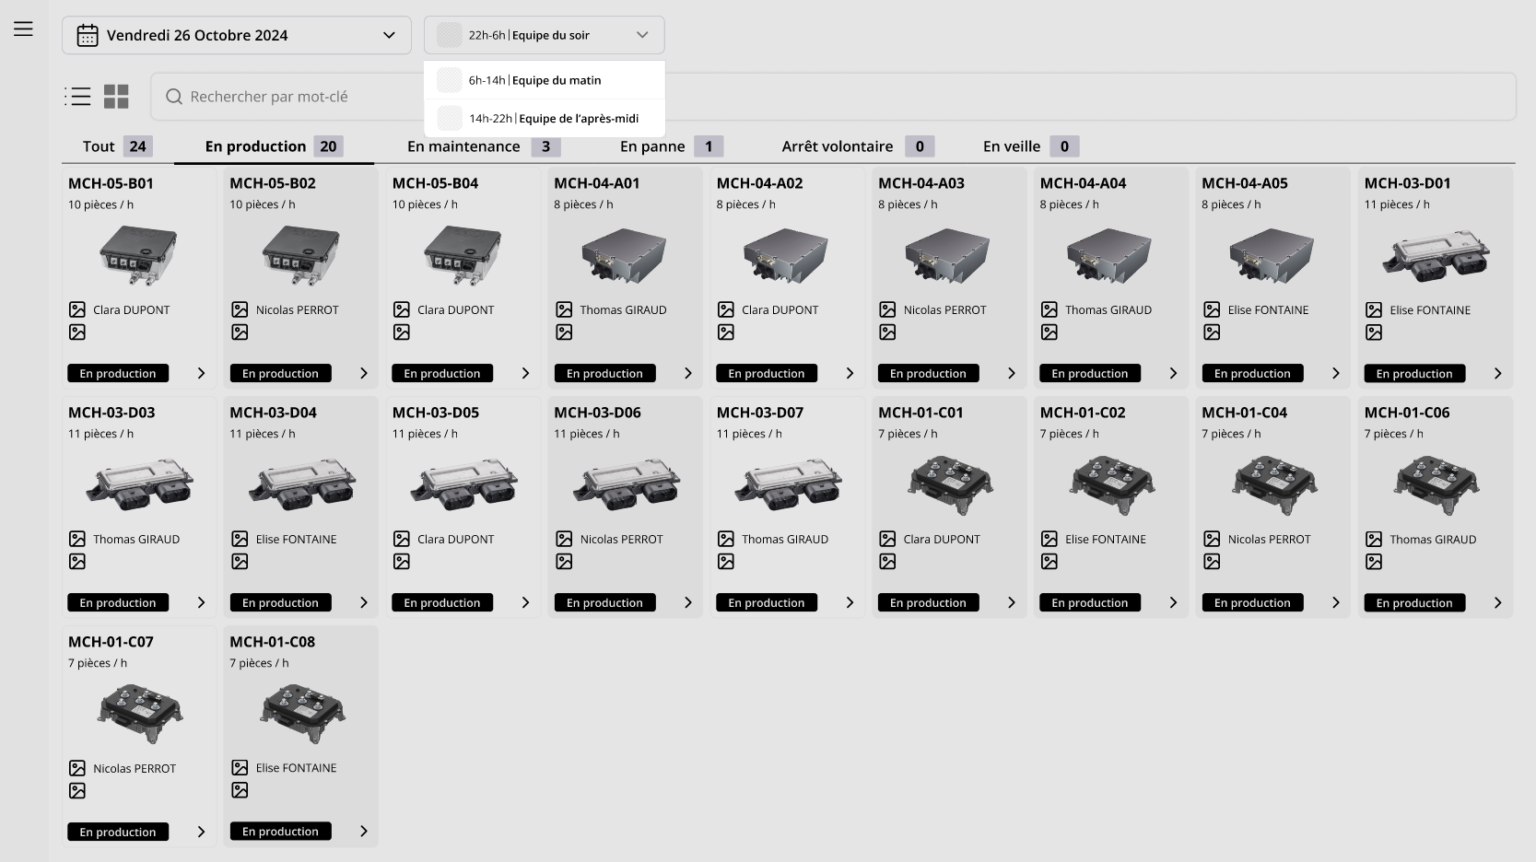
Task: Switch to list view
Action: (x=77, y=96)
